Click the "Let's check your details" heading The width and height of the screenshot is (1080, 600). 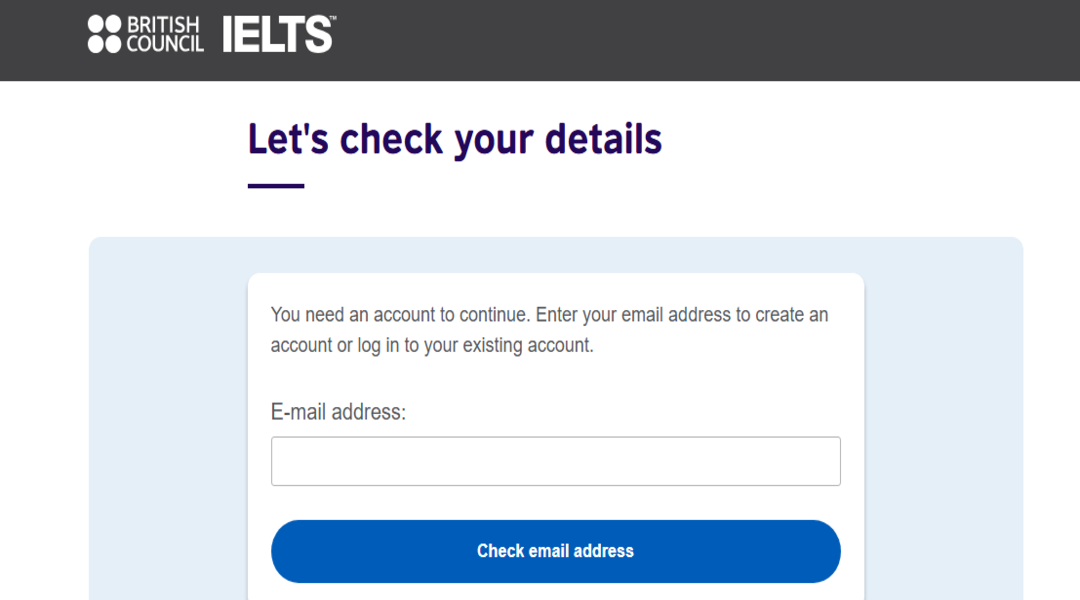pyautogui.click(x=455, y=139)
